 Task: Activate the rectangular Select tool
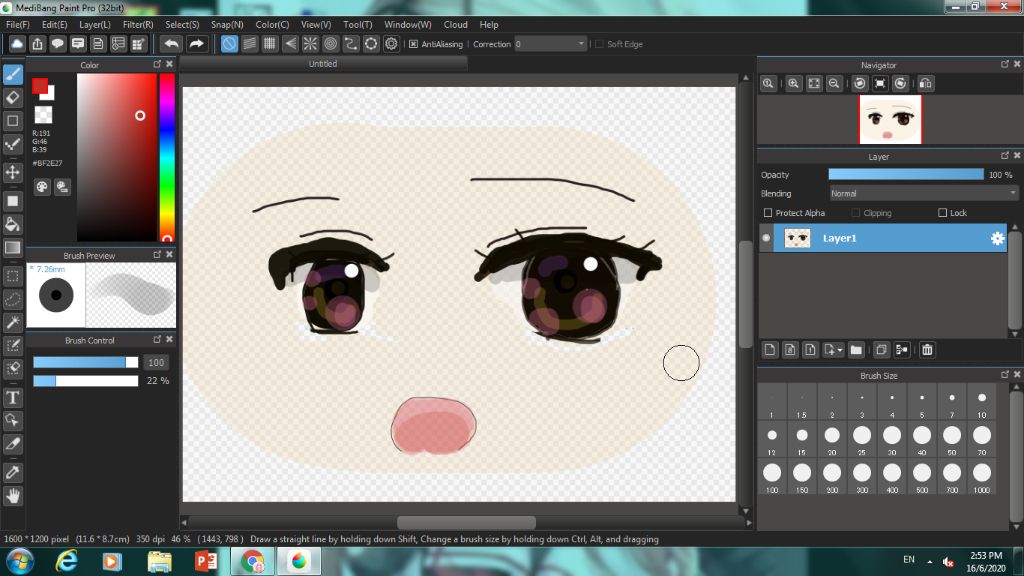point(12,276)
